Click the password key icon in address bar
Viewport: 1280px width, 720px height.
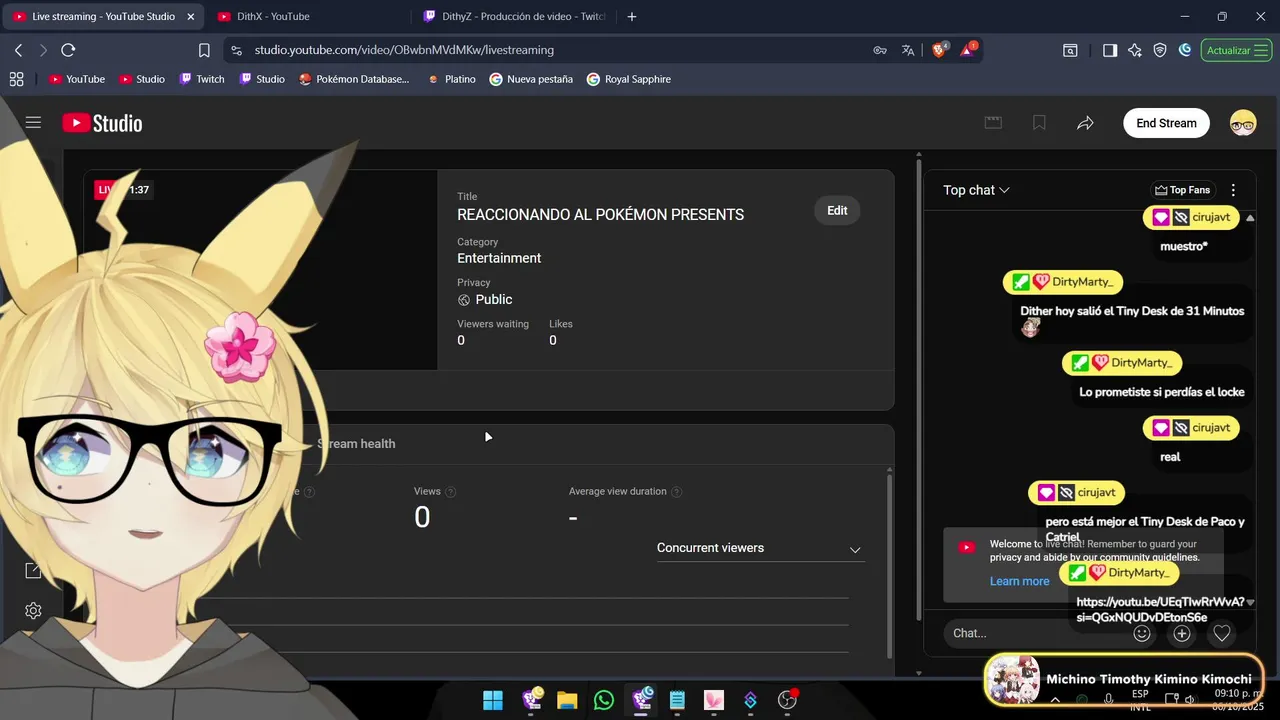[x=880, y=50]
